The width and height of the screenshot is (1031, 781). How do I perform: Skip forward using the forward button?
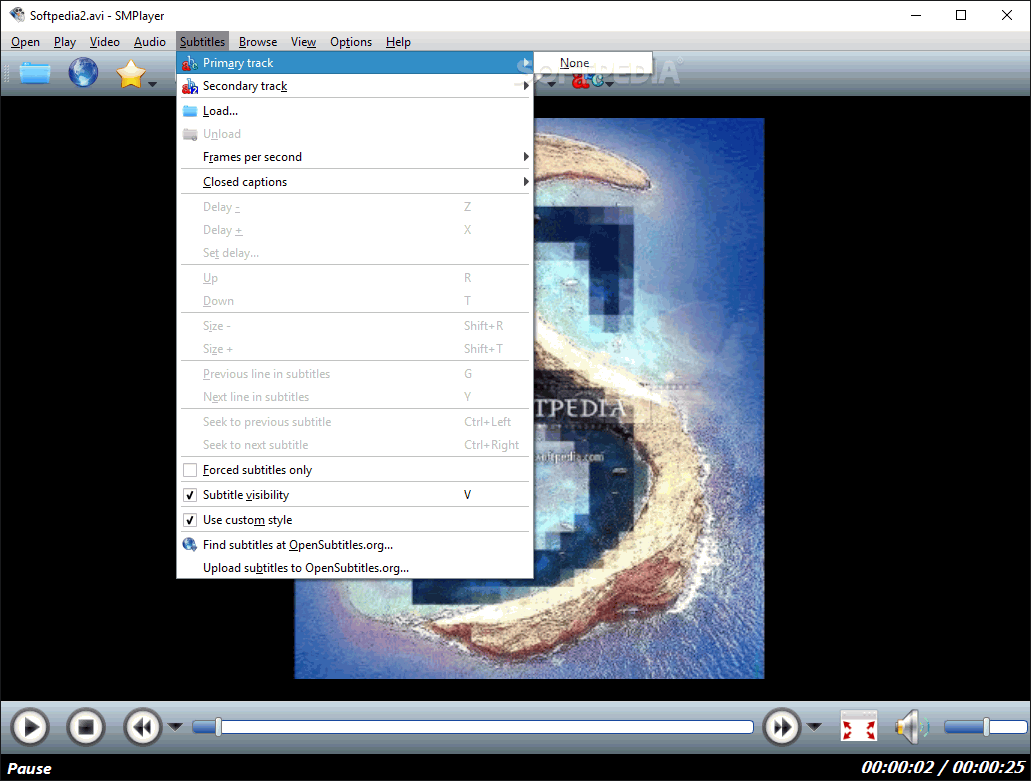coord(782,727)
